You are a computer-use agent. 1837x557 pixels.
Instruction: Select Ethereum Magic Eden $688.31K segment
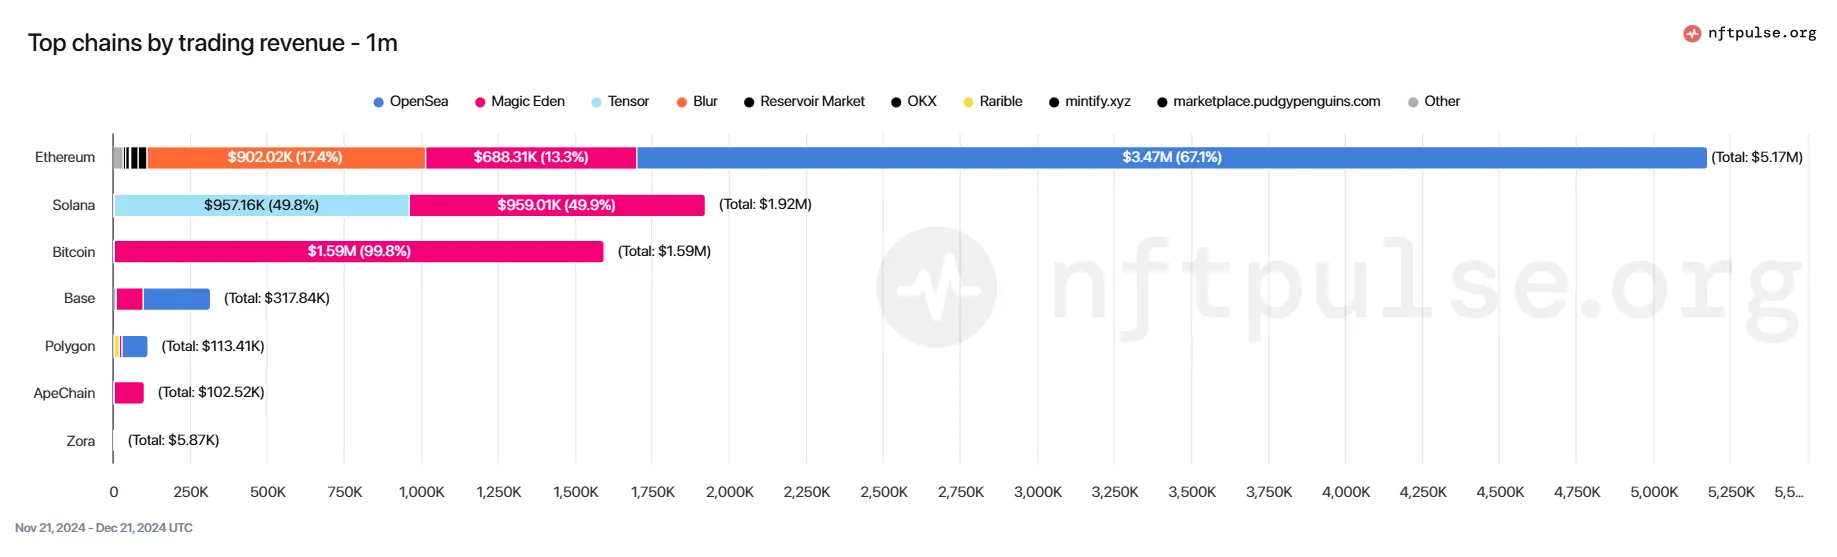coord(531,158)
